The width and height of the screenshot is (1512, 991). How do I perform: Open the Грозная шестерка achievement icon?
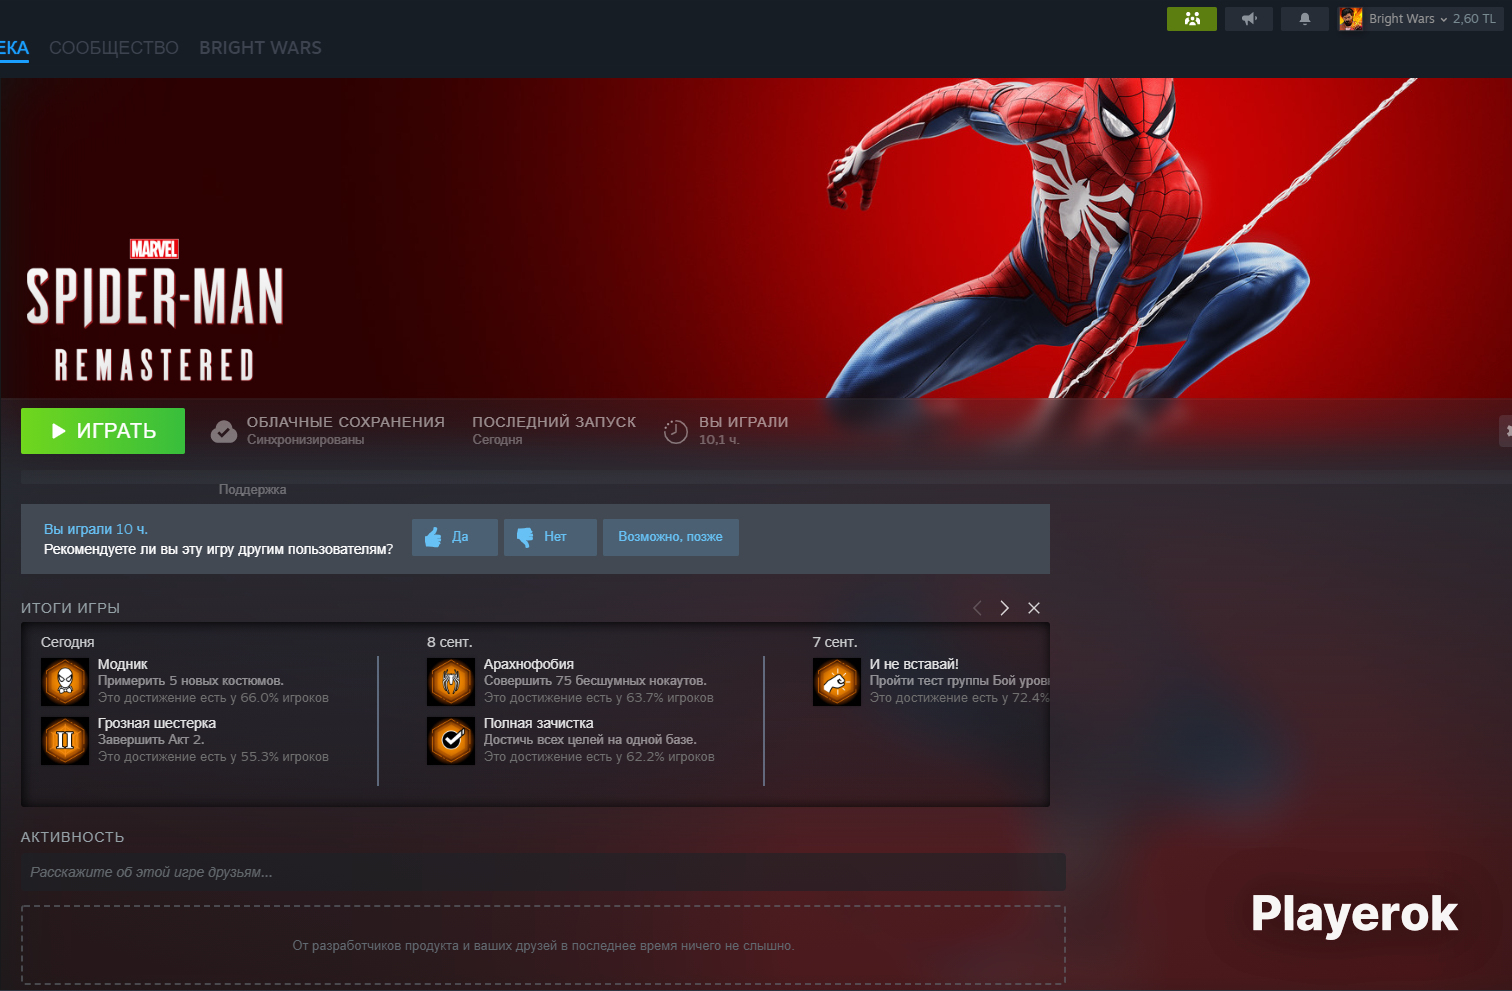(x=65, y=740)
